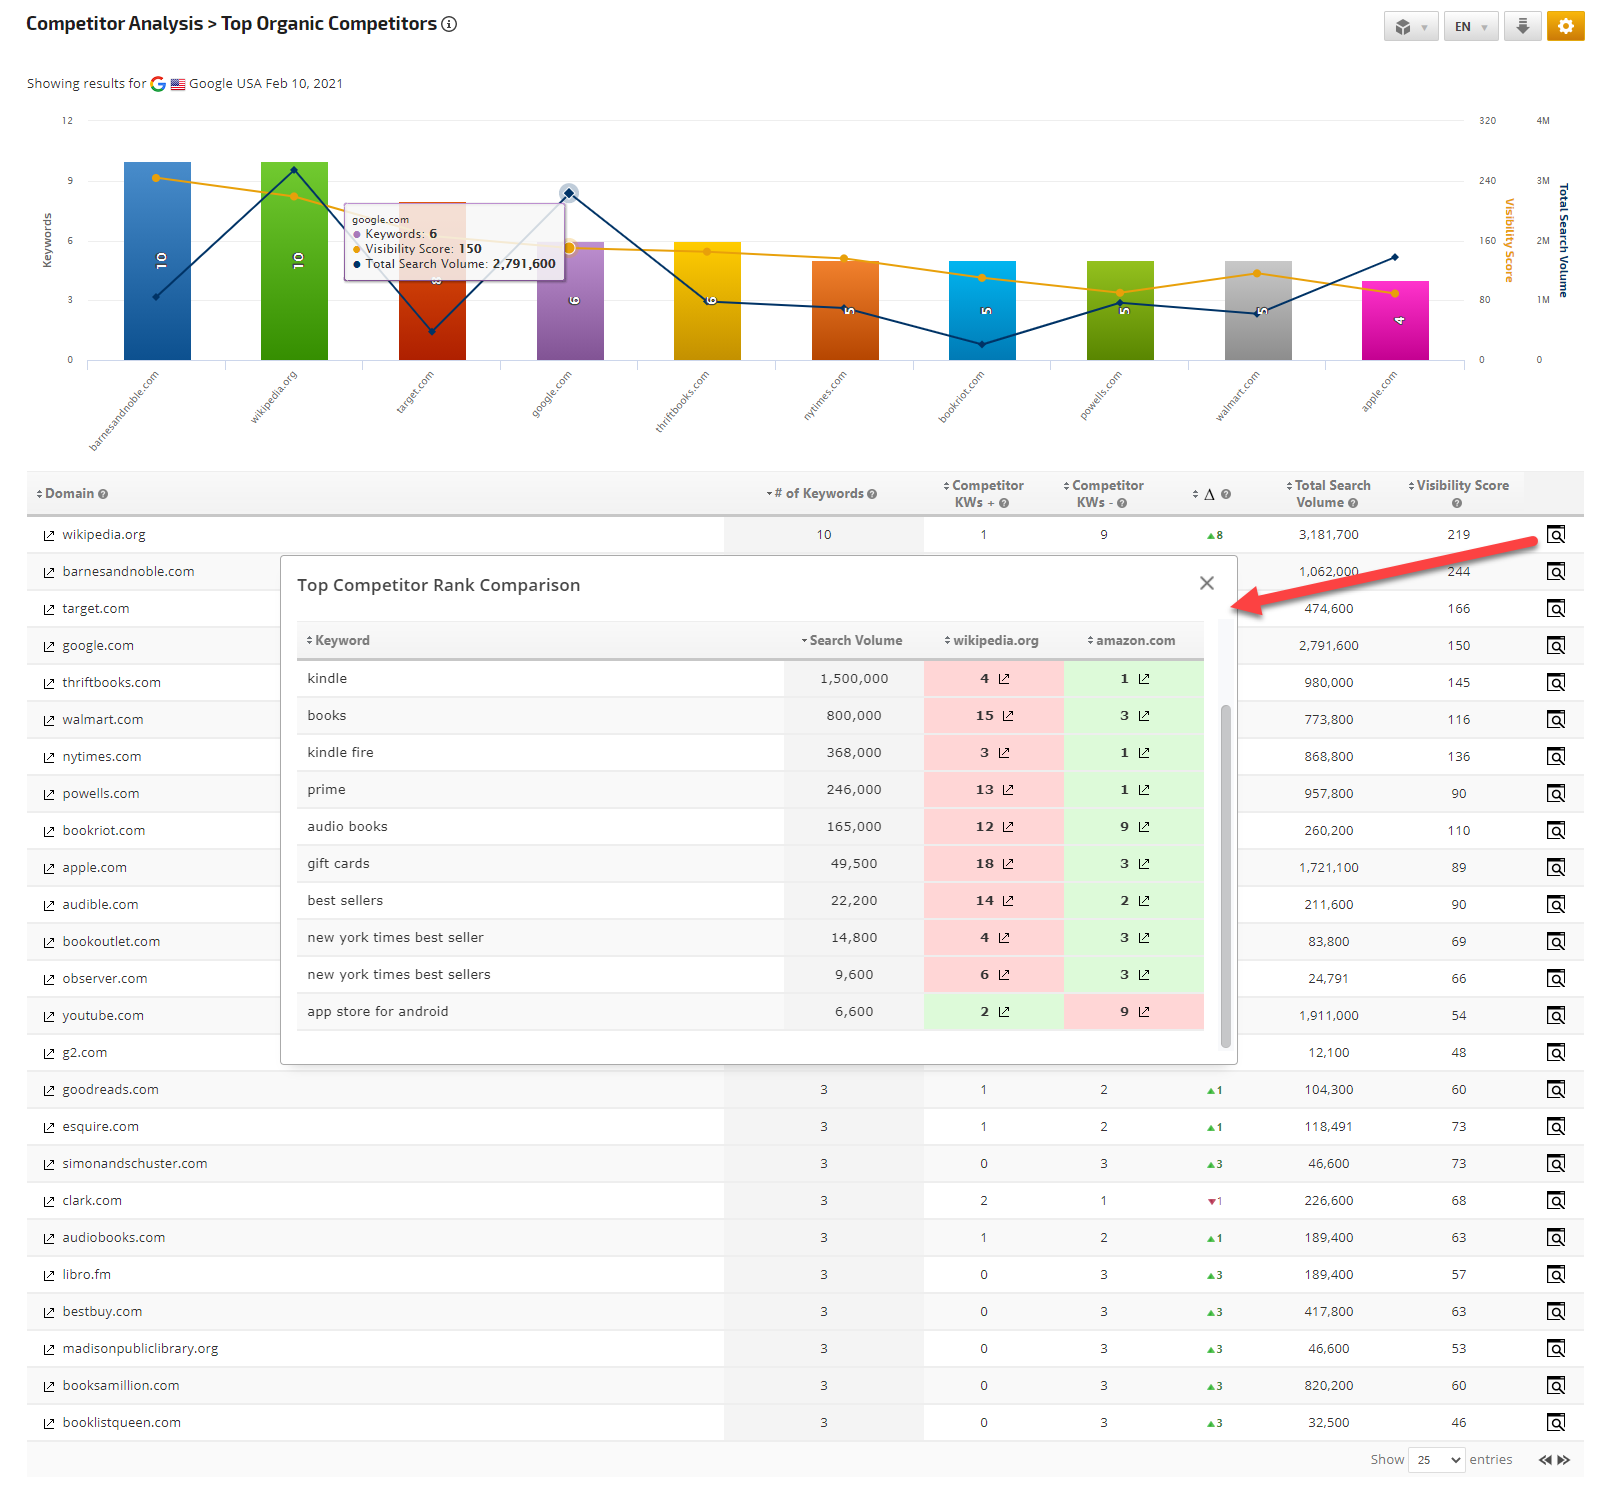Sort table by Visibility Score column
Viewport: 1597px width, 1489px height.
(1460, 486)
